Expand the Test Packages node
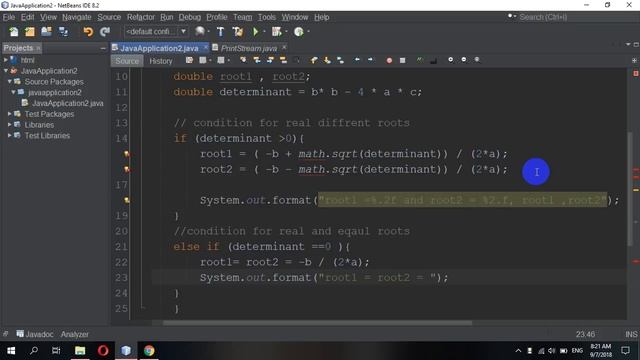The width and height of the screenshot is (640, 360). tap(9, 114)
